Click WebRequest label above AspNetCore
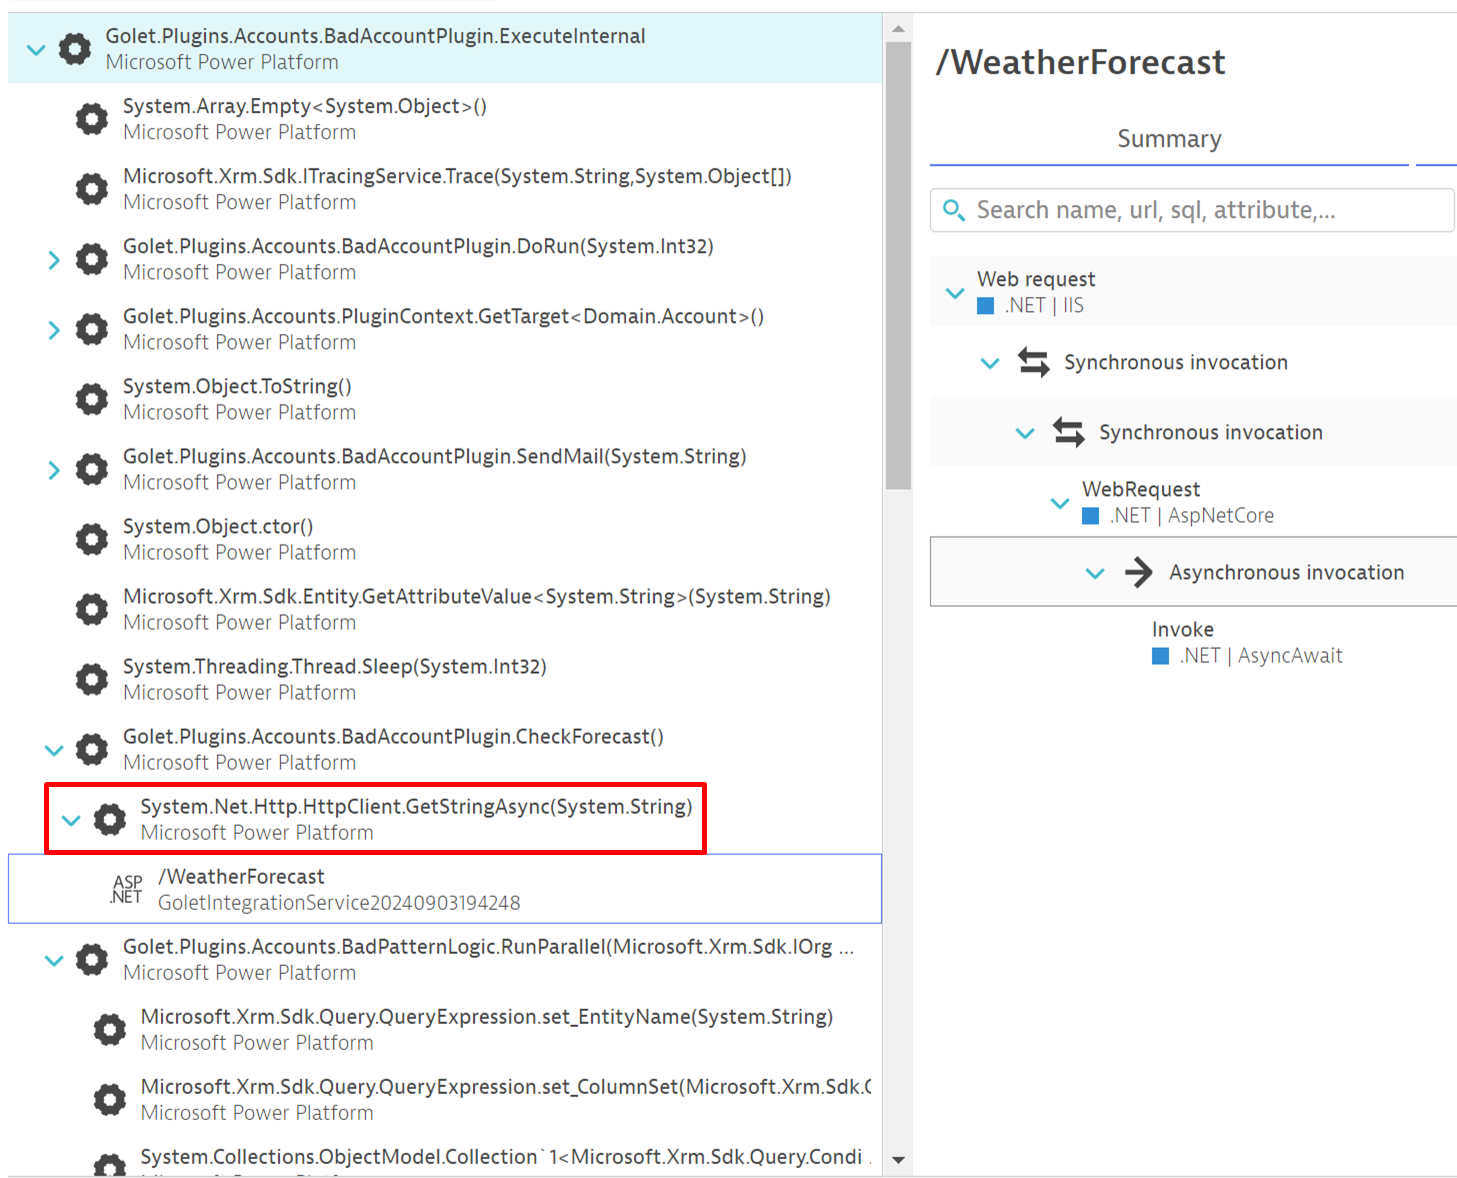The width and height of the screenshot is (1457, 1178). 1141,489
